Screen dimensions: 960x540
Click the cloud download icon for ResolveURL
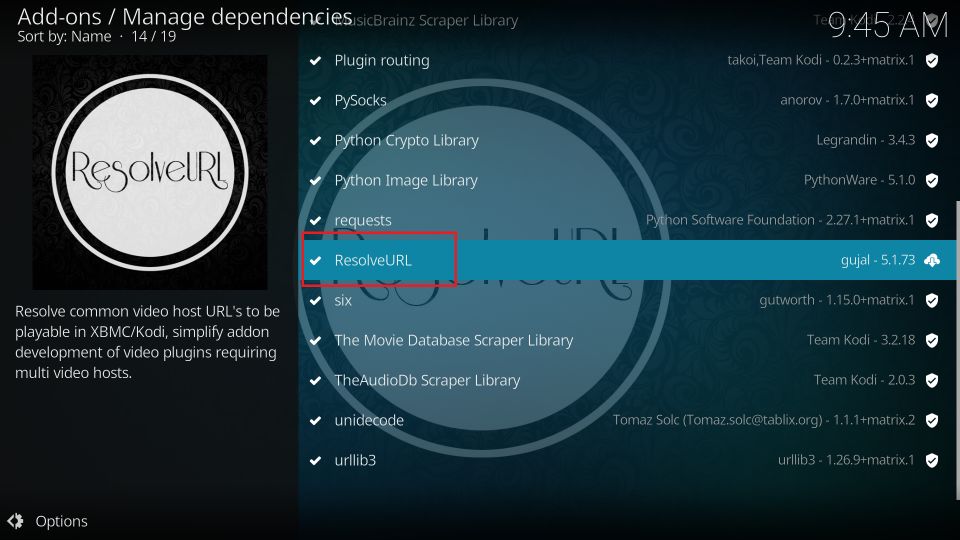click(x=931, y=260)
